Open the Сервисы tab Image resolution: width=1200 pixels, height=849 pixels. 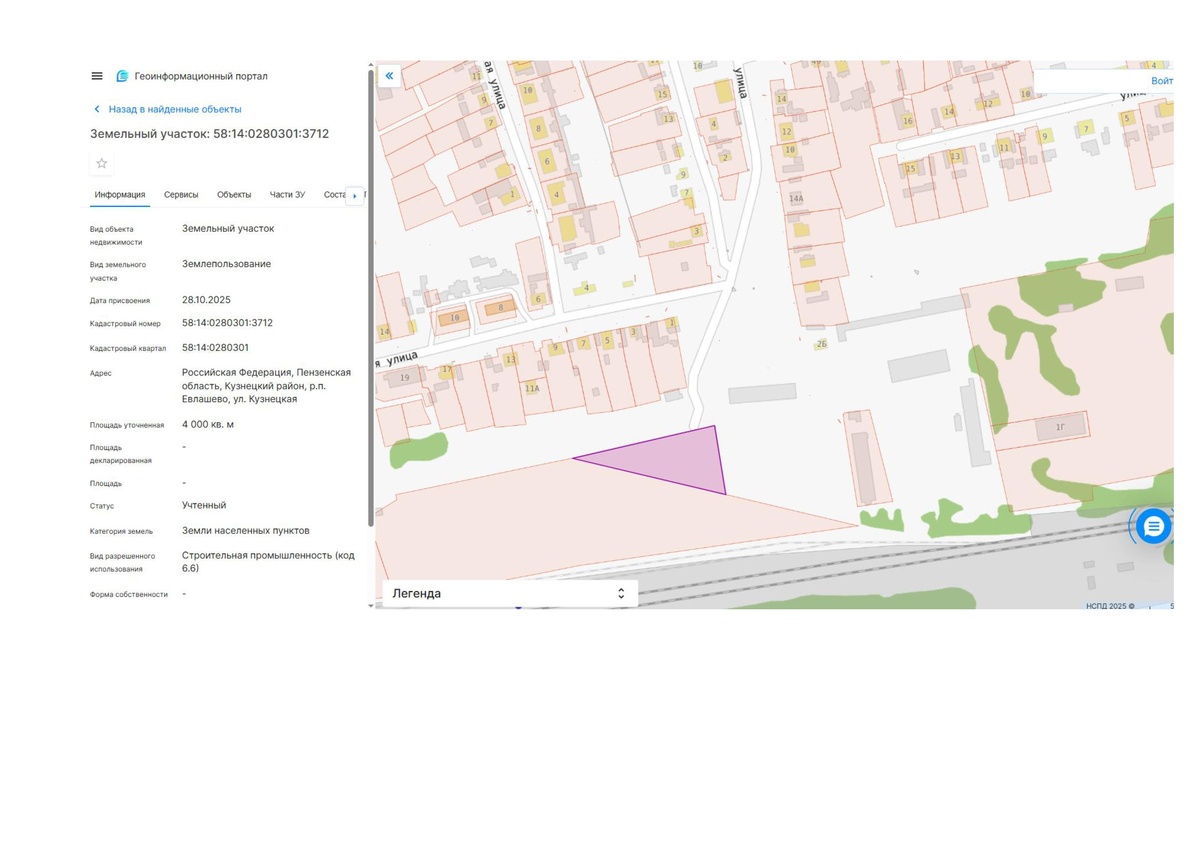[x=181, y=195]
